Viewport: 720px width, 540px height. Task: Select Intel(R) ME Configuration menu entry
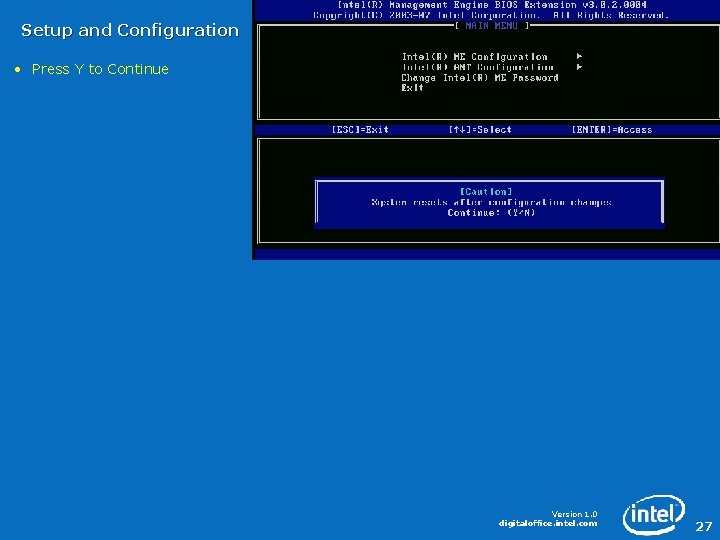474,57
